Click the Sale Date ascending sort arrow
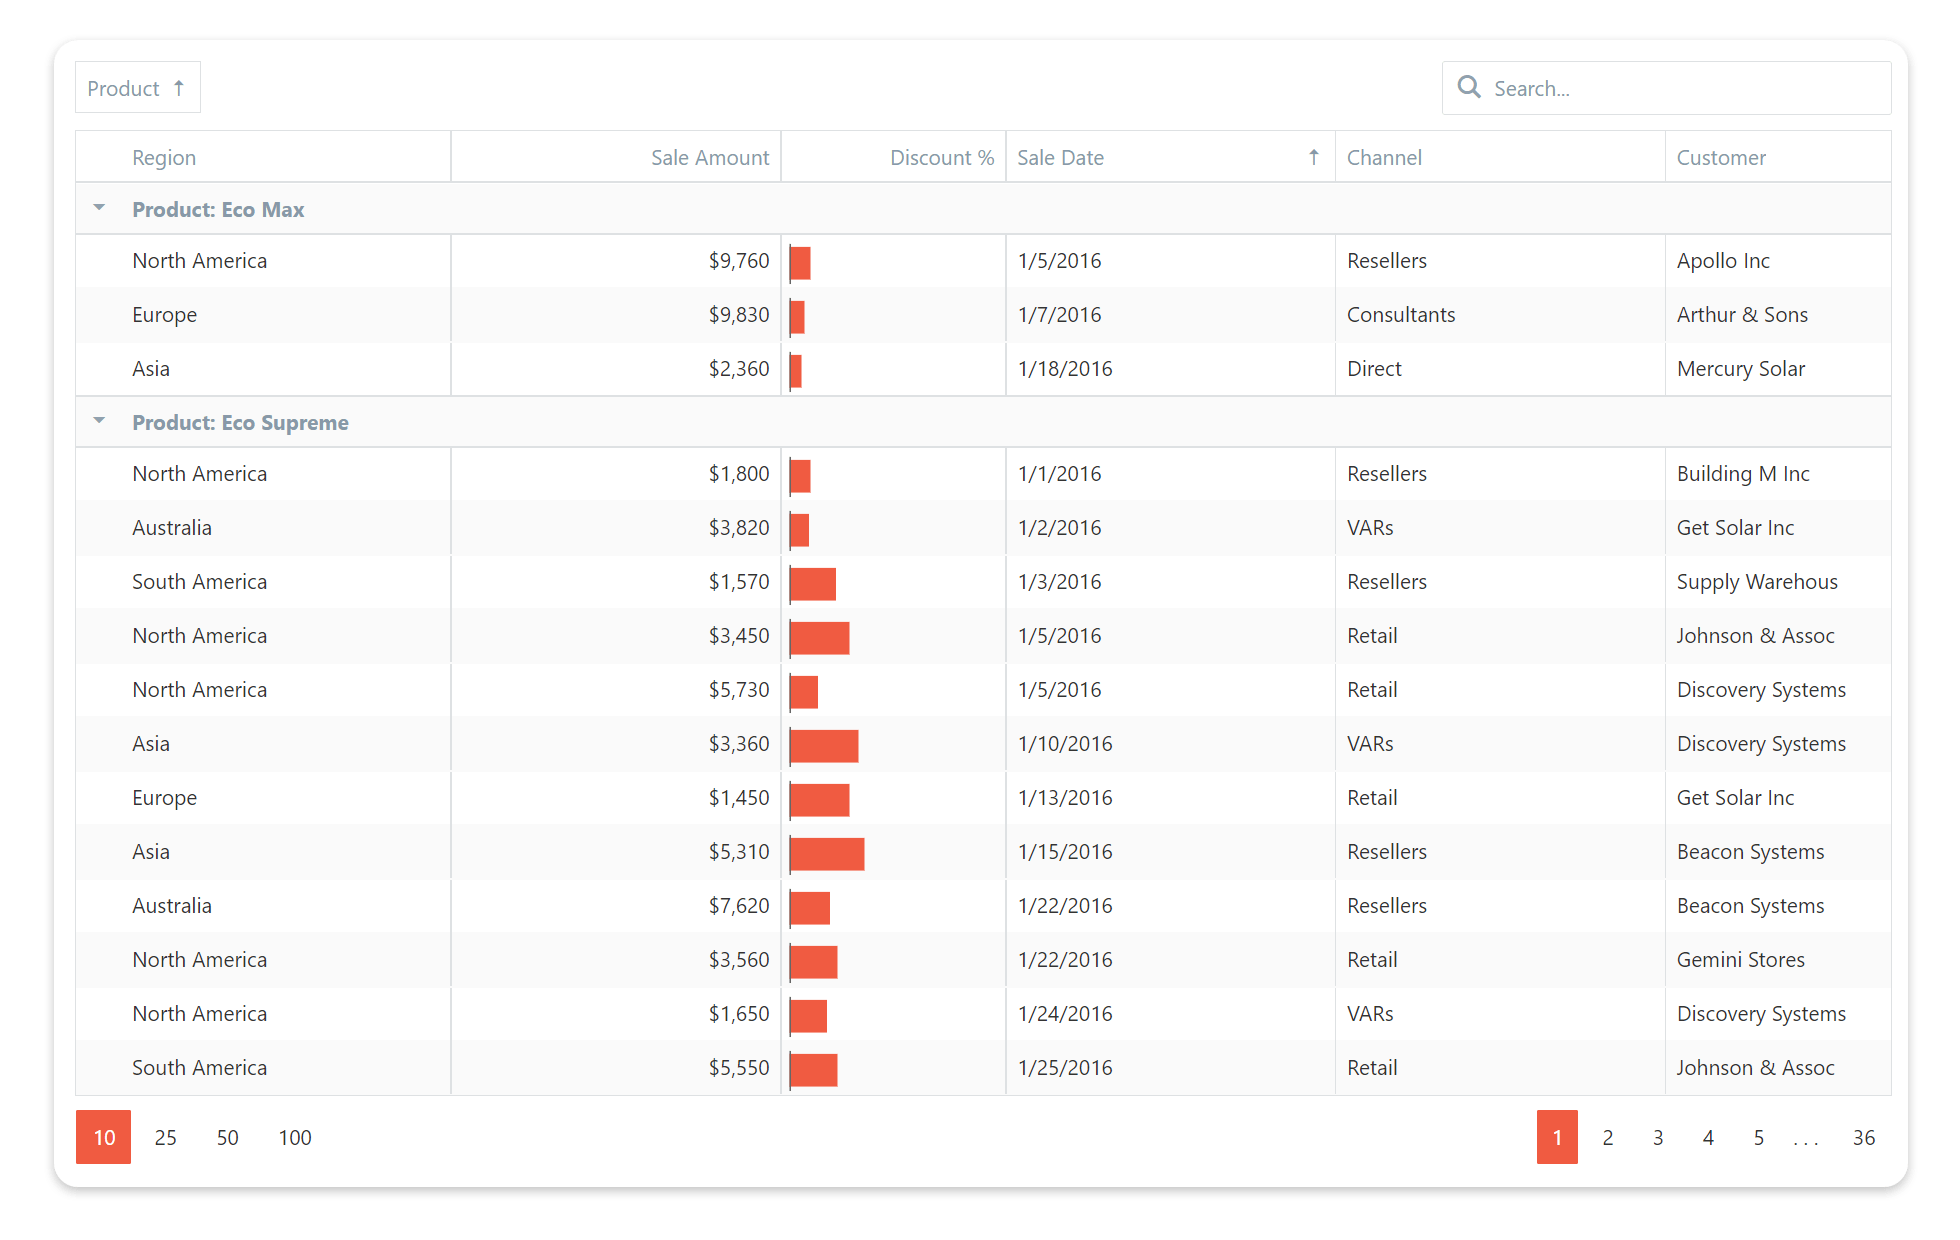Screen dimensions: 1960x1240 tap(1314, 157)
